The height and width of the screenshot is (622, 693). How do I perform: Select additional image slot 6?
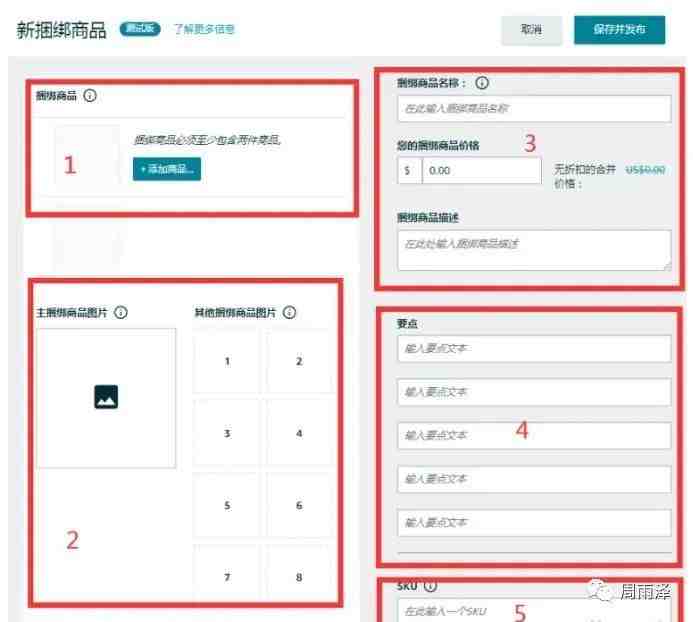click(x=299, y=505)
